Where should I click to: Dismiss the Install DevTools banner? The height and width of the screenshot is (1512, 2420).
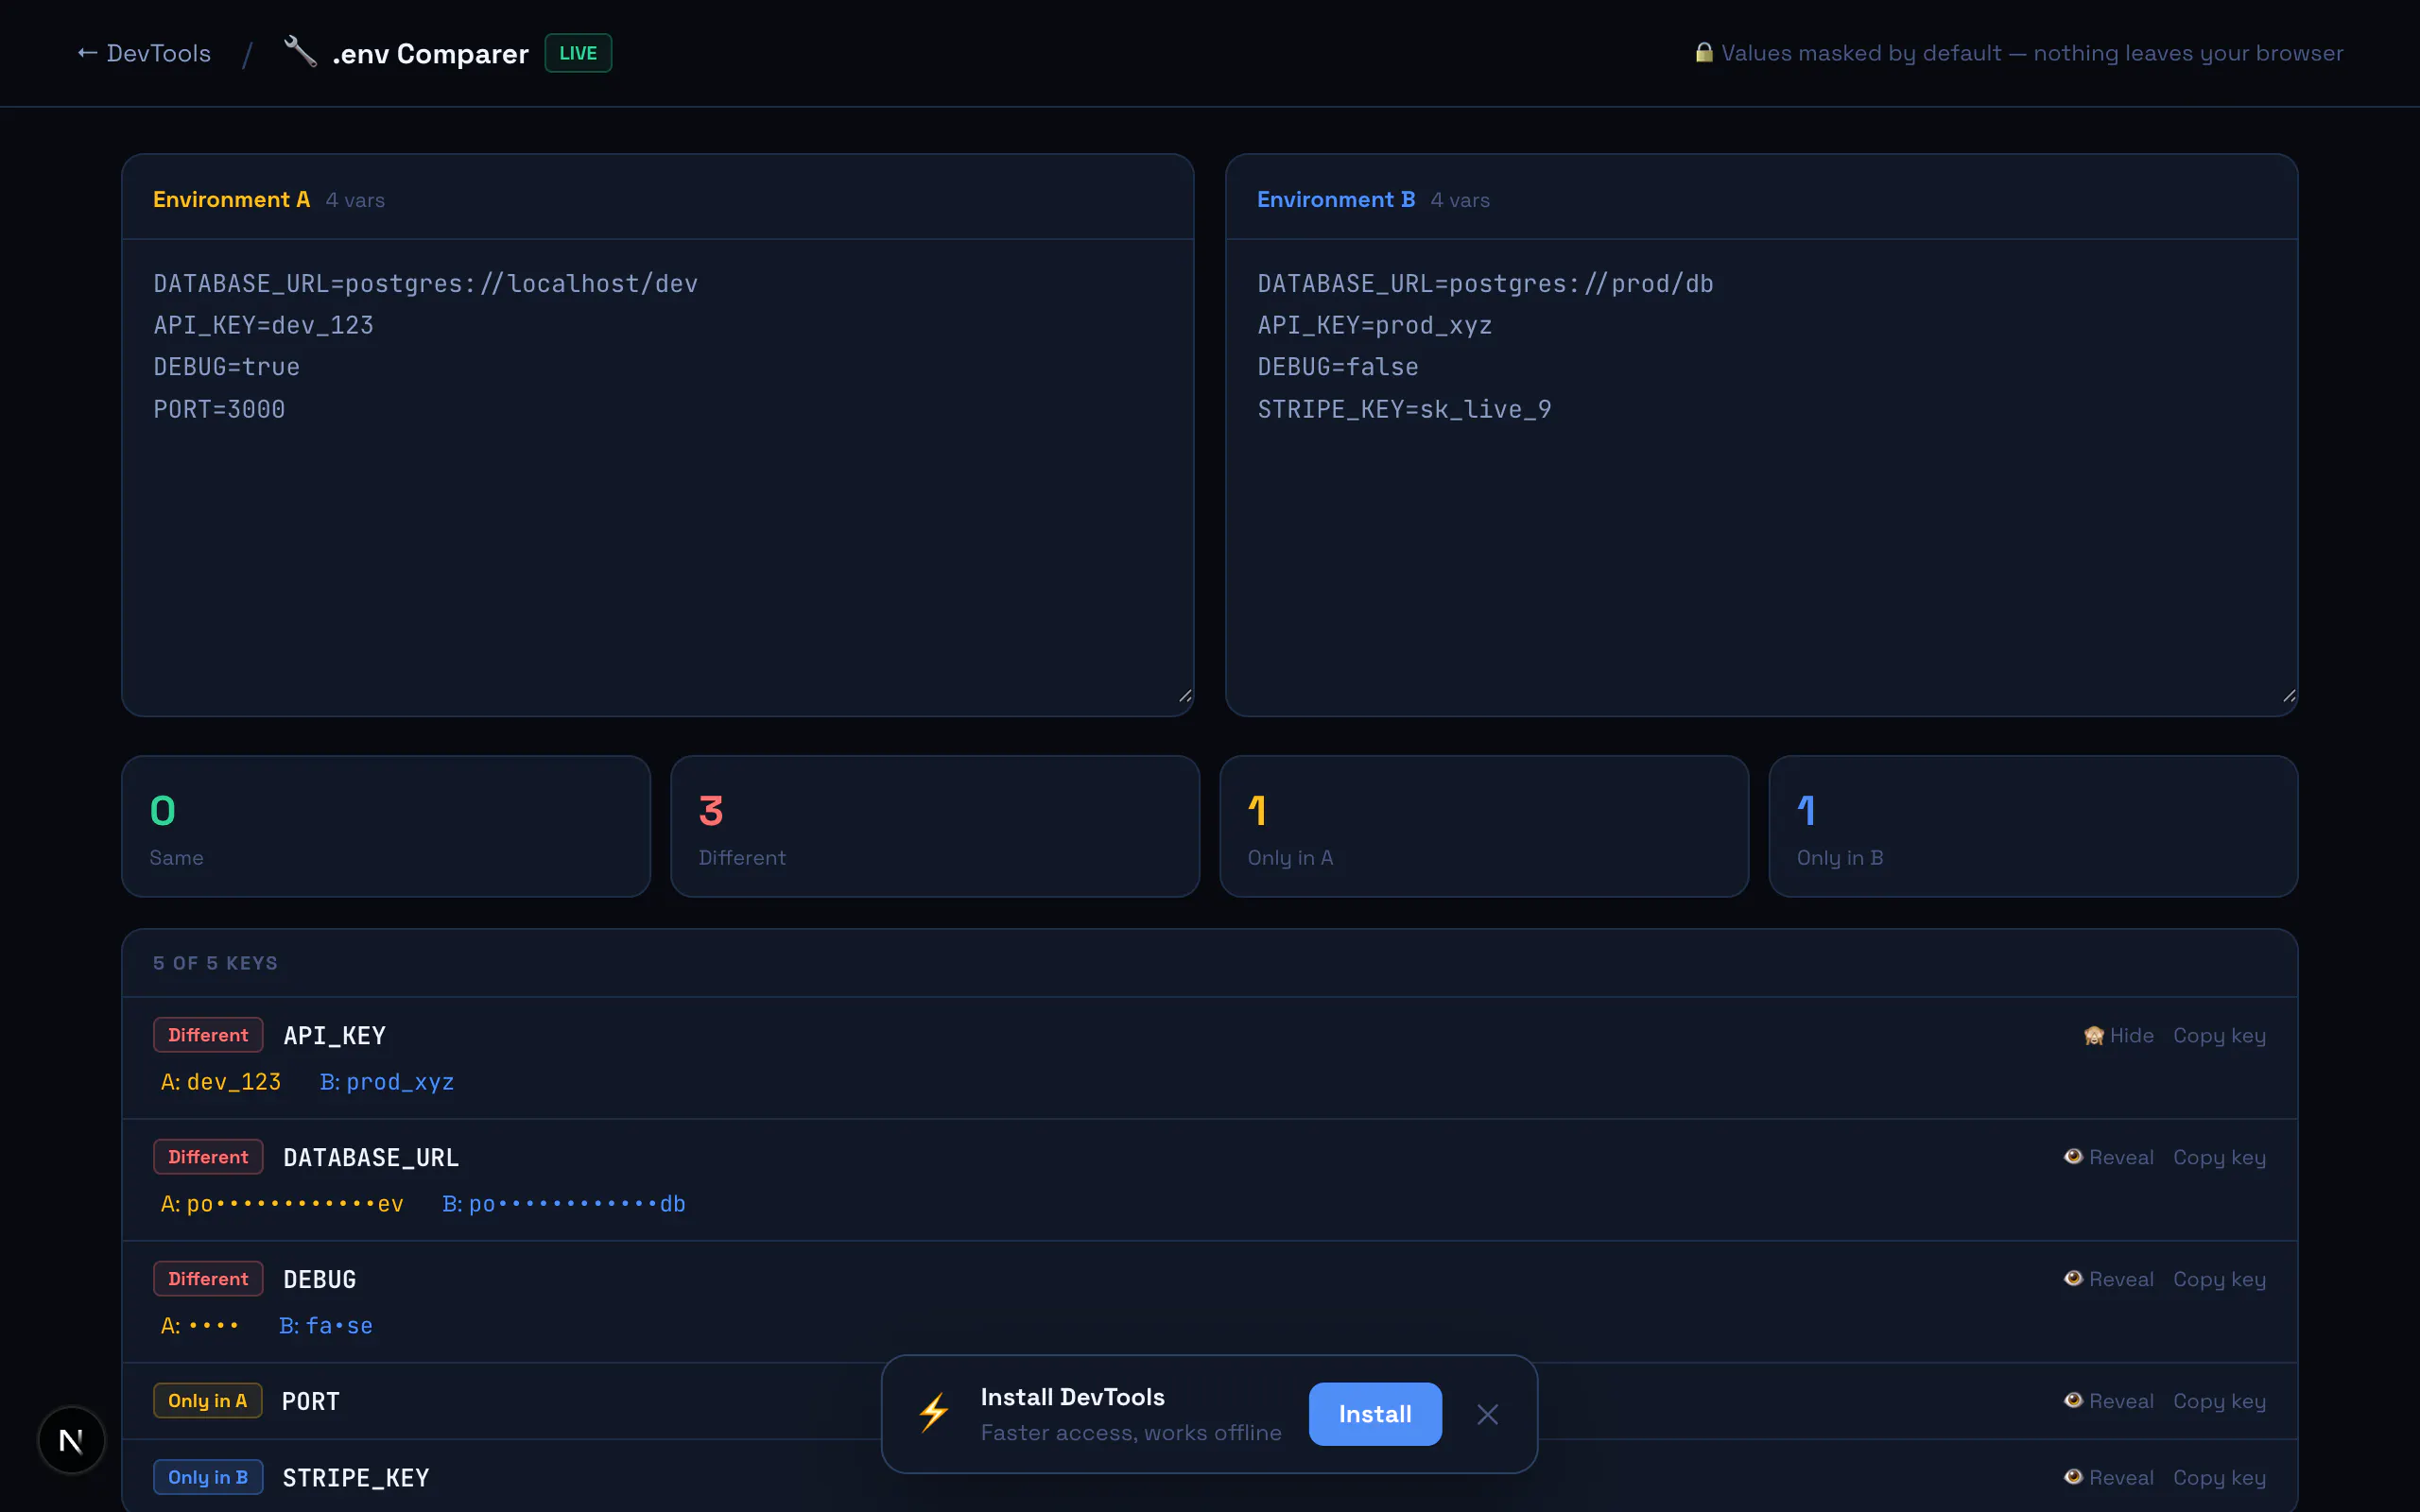(1487, 1414)
